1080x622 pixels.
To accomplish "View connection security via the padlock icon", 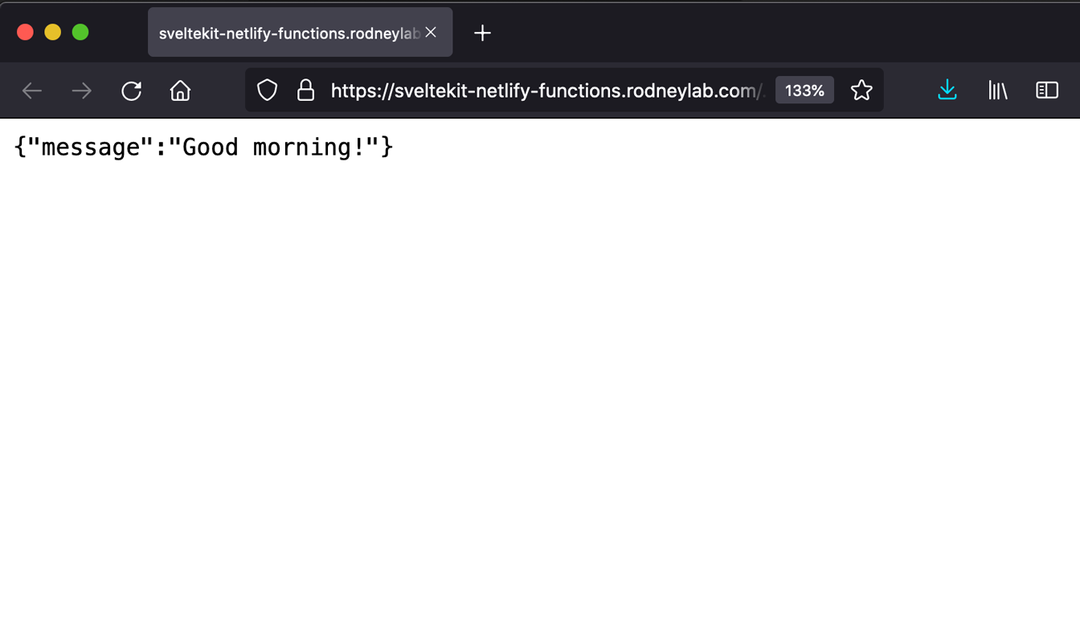I will (306, 90).
